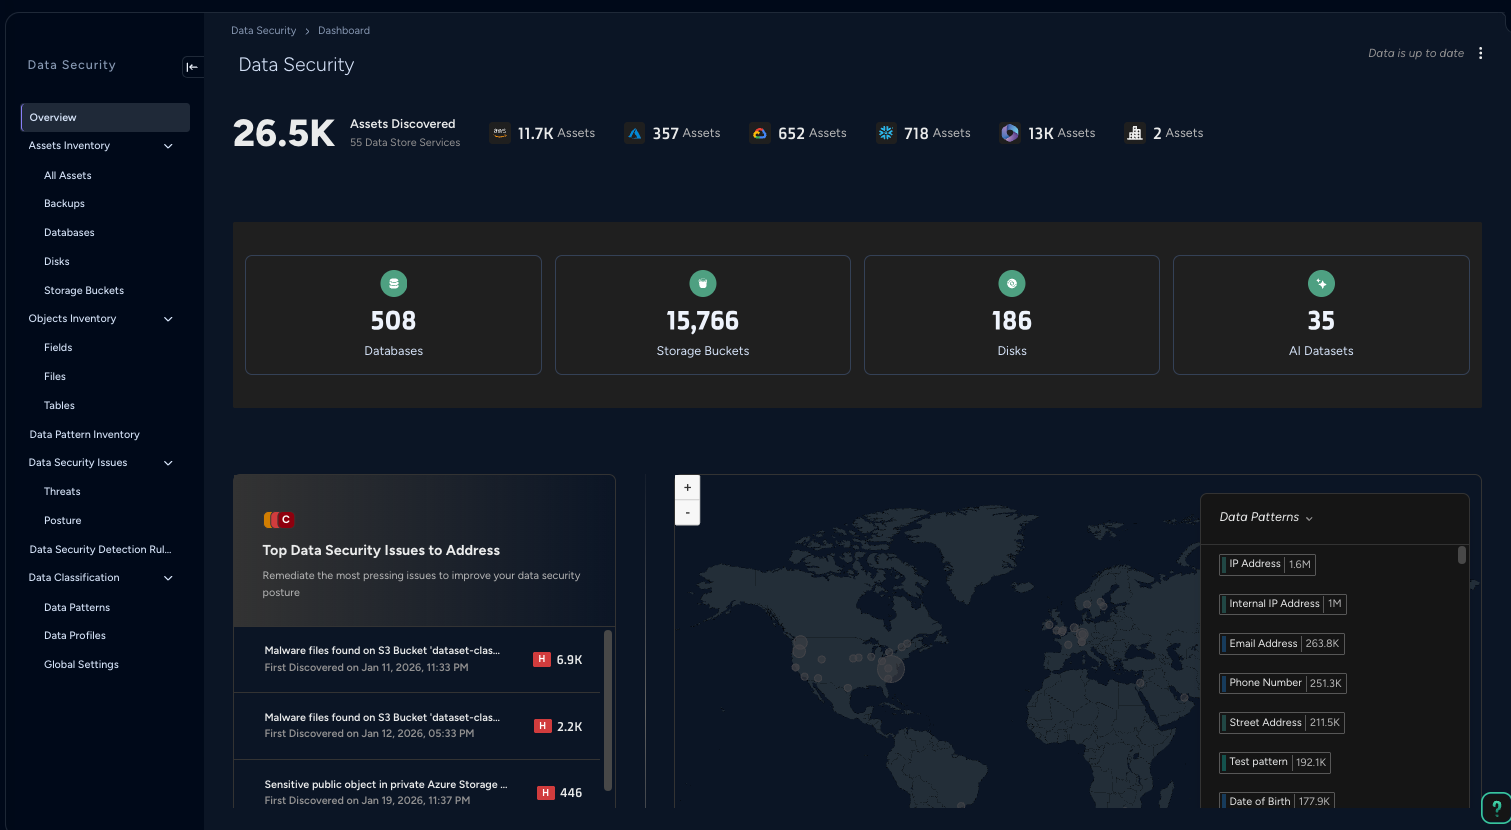
Task: Open the help question mark icon
Action: click(1496, 807)
